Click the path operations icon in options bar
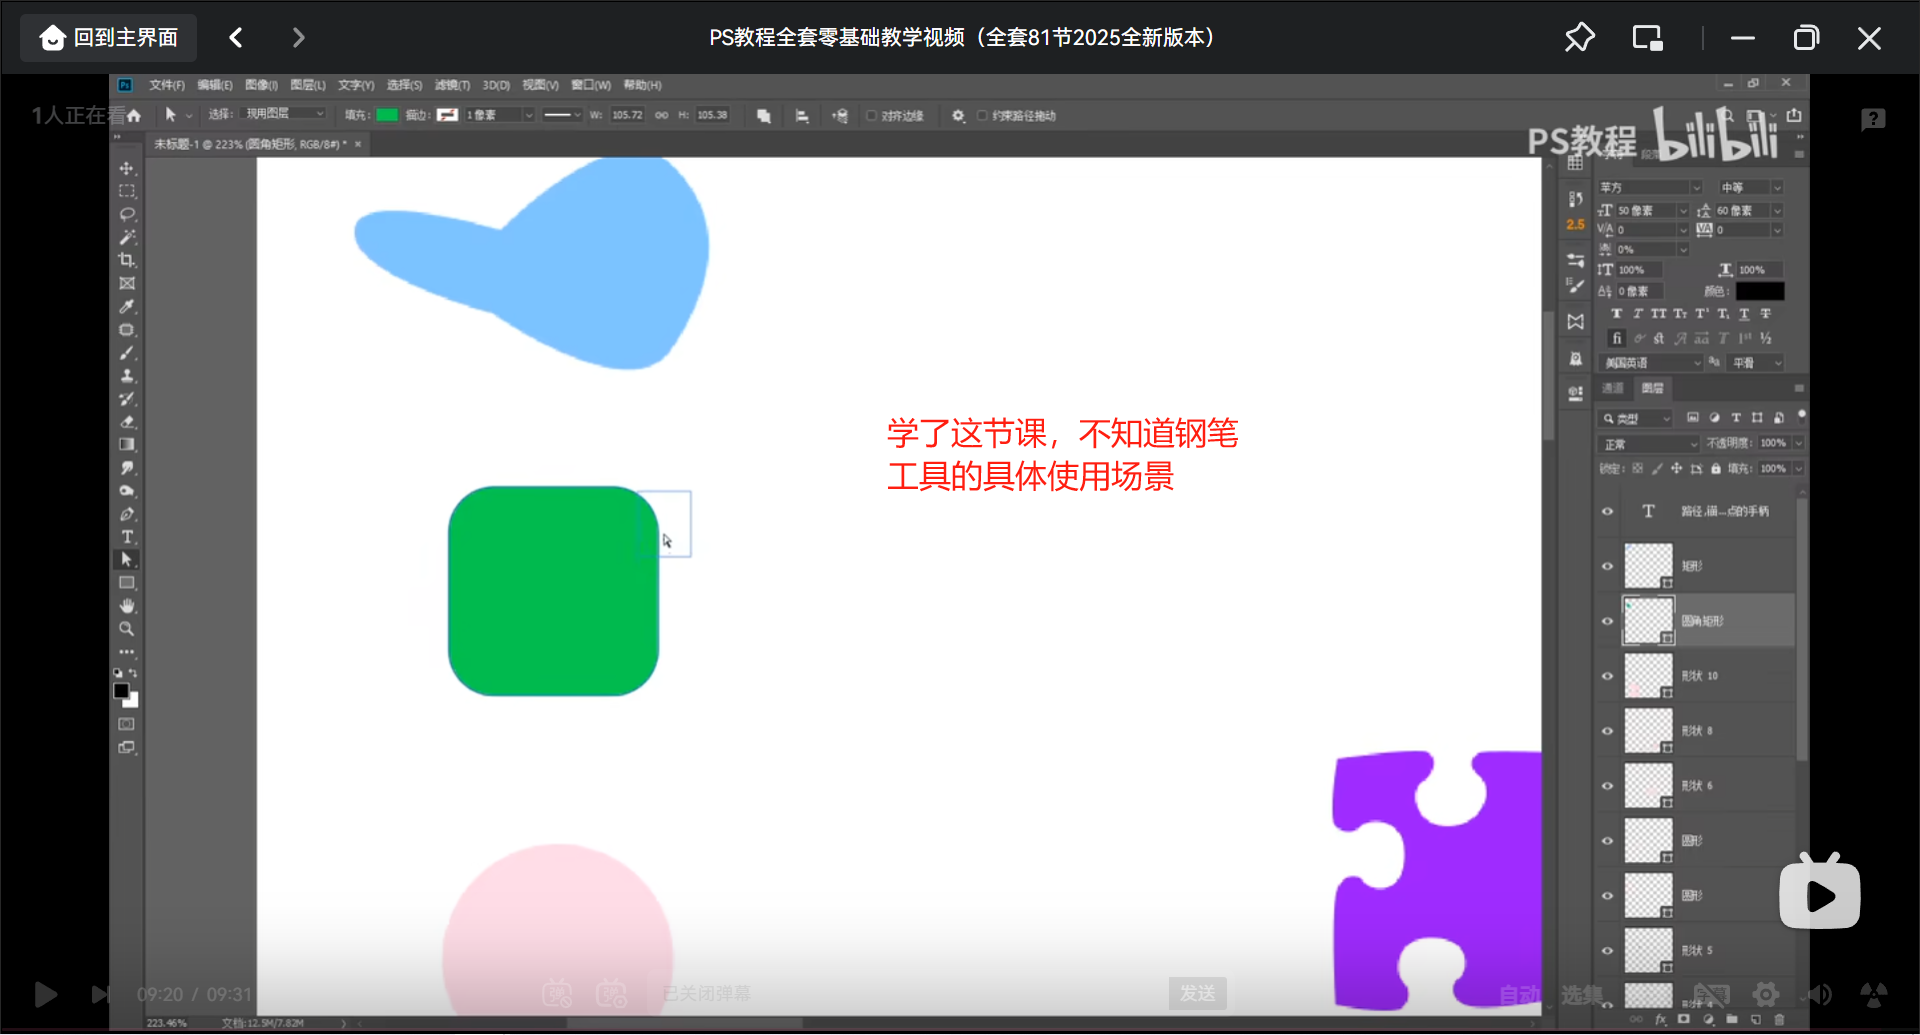Screen dimensions: 1920x1035 pyautogui.click(x=764, y=116)
